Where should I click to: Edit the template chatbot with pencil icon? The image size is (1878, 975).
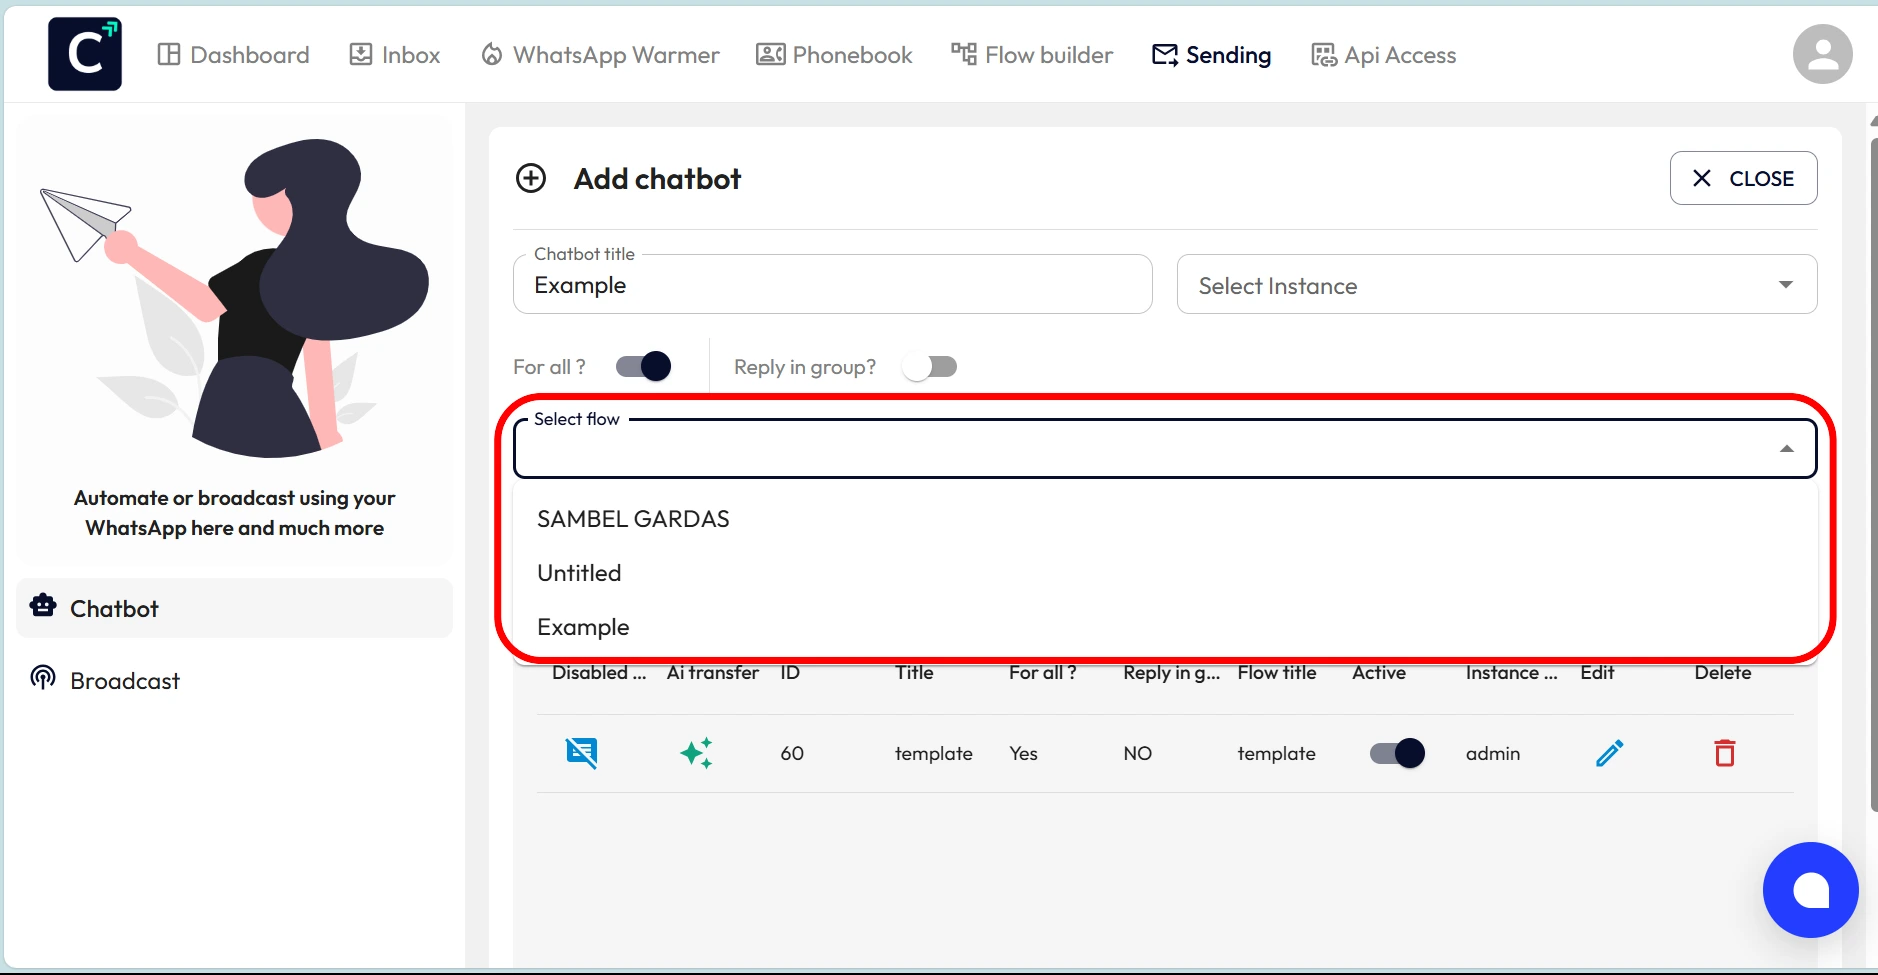[1609, 753]
